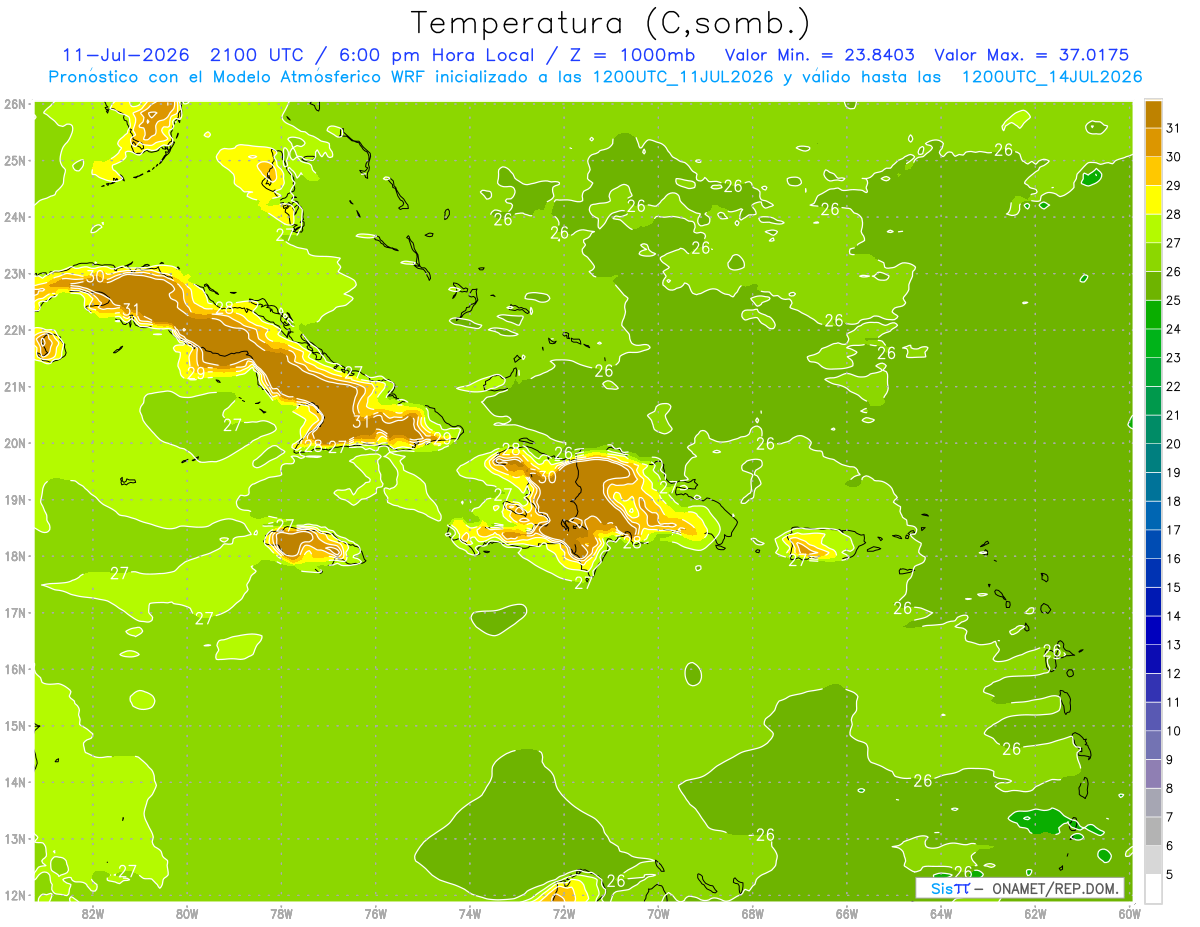
Task: Click the legend value 13
Action: pos(1174,645)
